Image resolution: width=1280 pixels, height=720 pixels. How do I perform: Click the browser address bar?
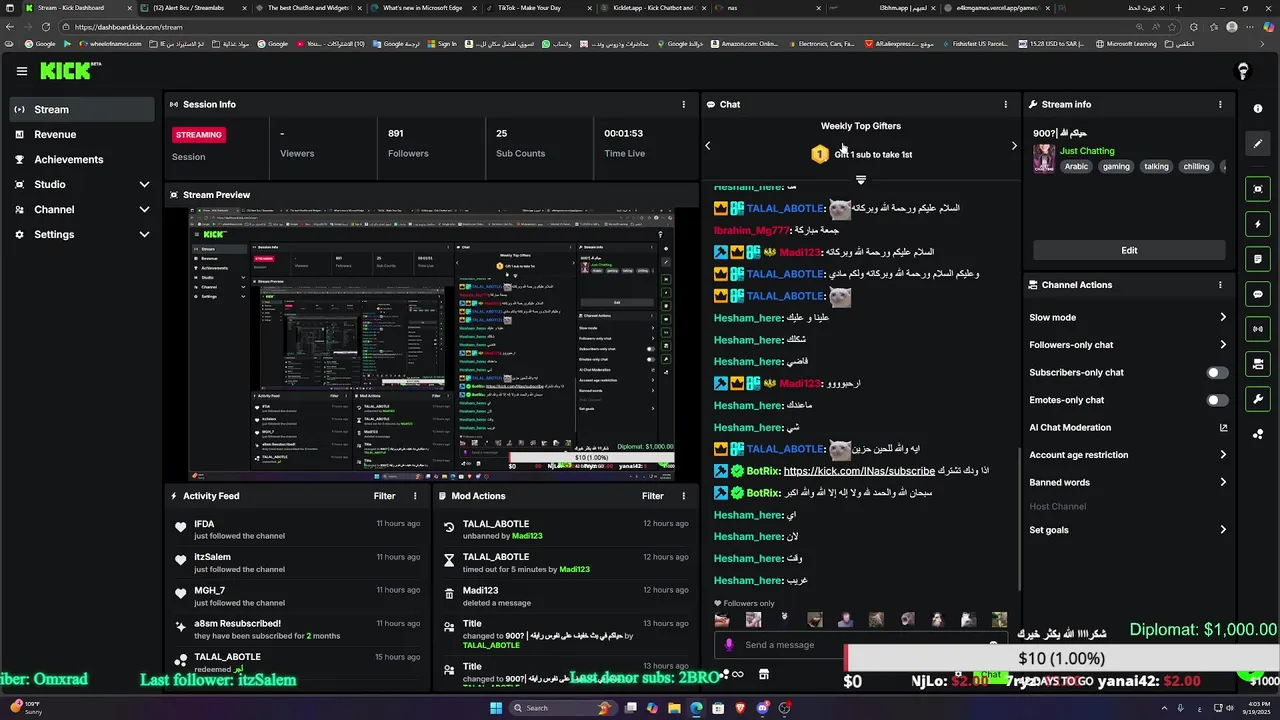pyautogui.click(x=600, y=27)
